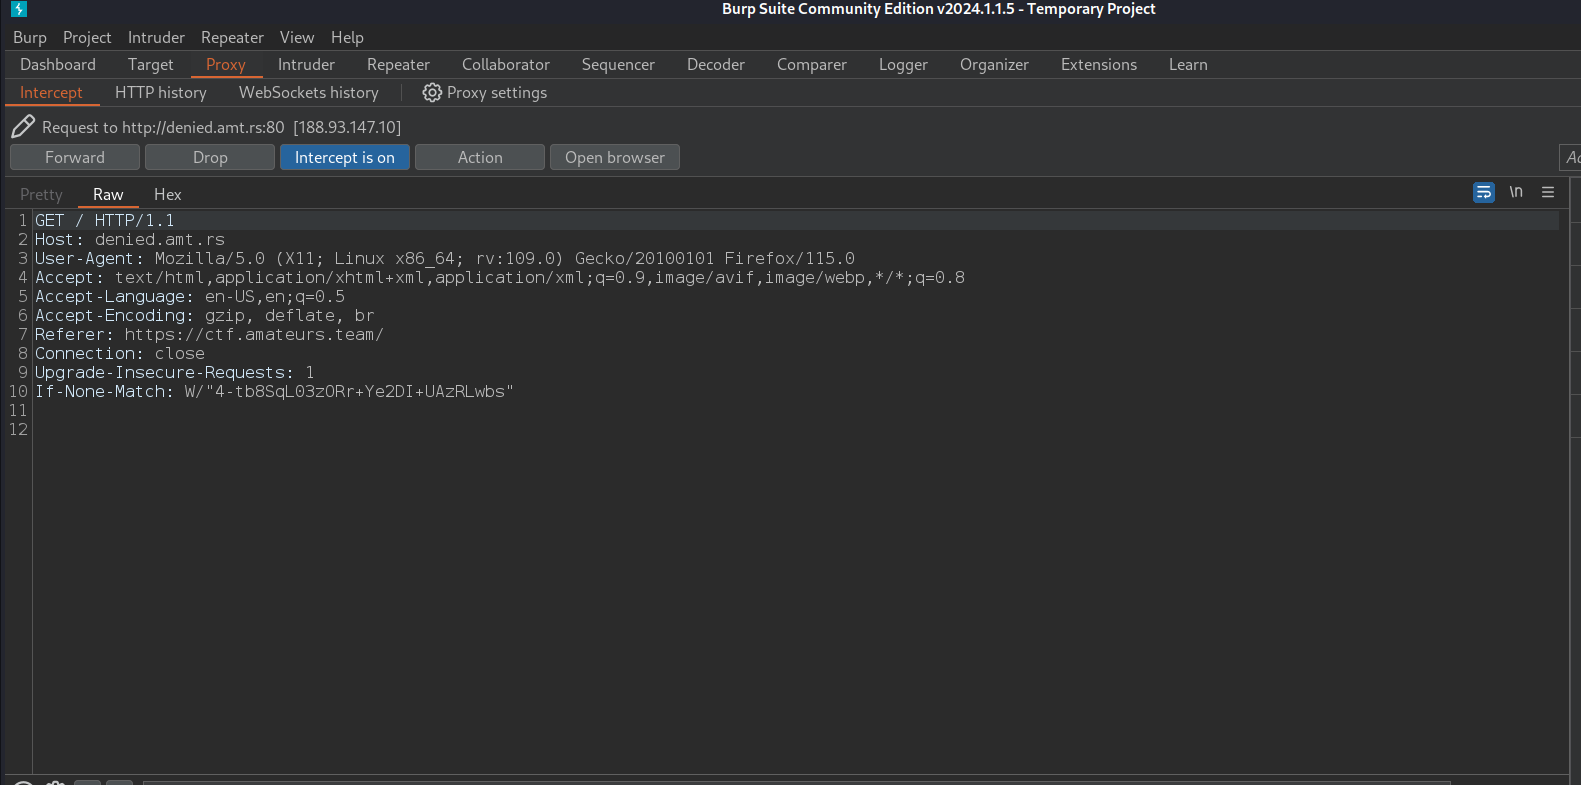1581x785 pixels.
Task: Click the Open browser button
Action: pos(615,157)
